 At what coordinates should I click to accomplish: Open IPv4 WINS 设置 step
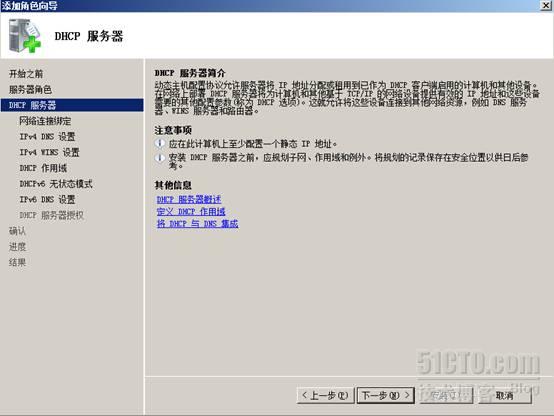(49, 152)
